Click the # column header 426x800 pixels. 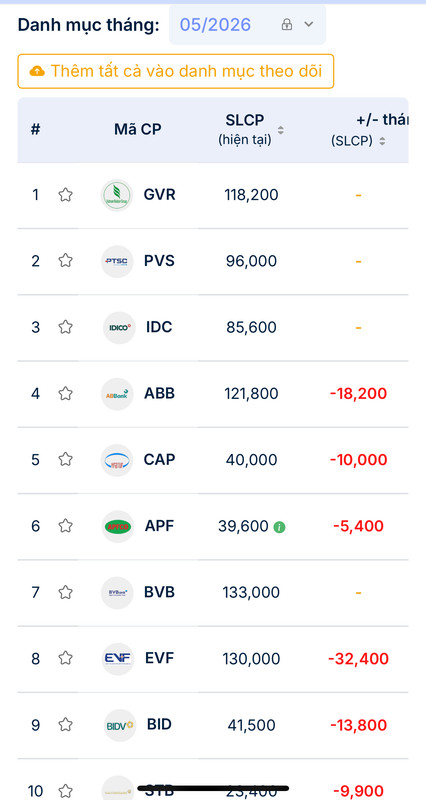click(x=35, y=130)
